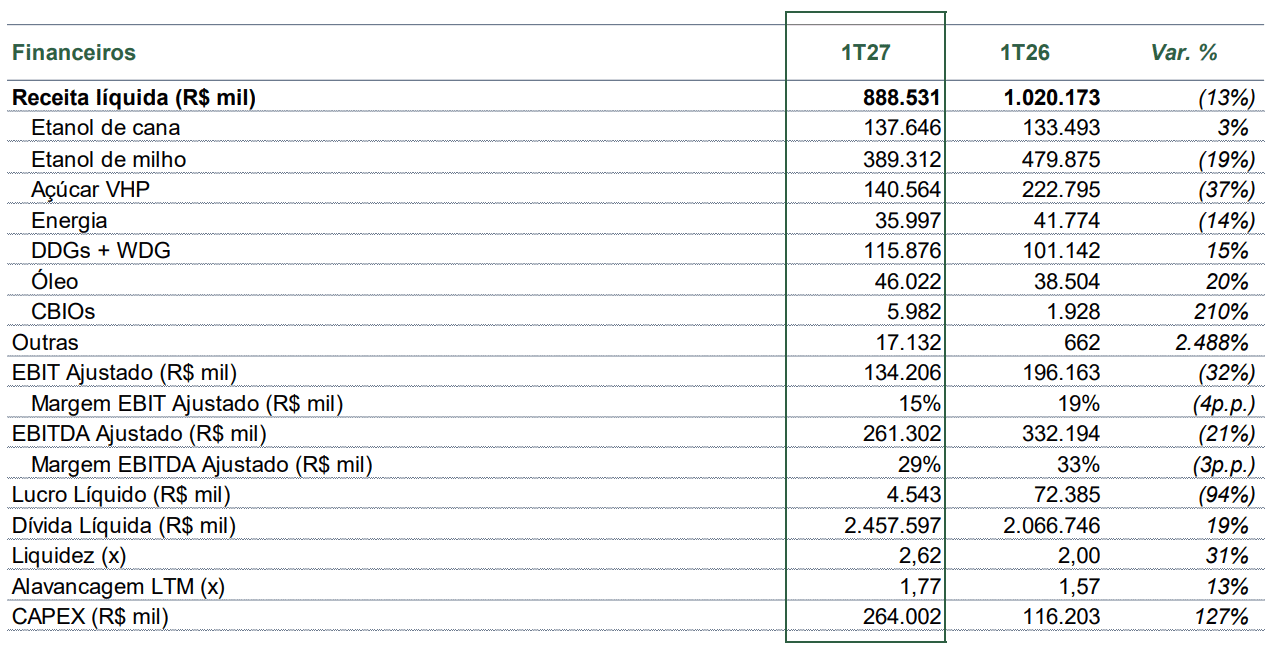This screenshot has height=645, width=1275.
Task: Click the 'Energia' row label
Action: [70, 220]
